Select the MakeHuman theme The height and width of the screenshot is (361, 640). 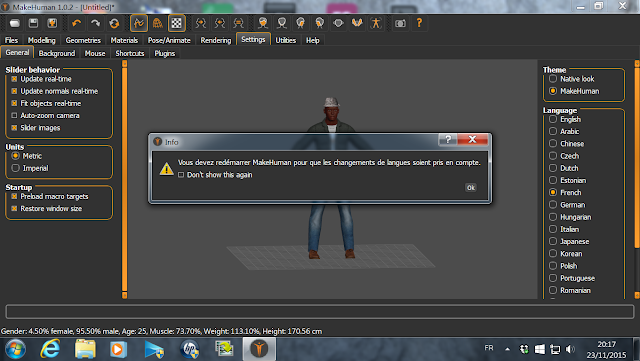coord(553,91)
